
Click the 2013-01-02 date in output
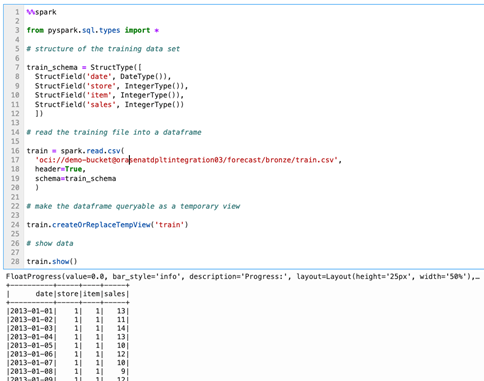coord(31,320)
